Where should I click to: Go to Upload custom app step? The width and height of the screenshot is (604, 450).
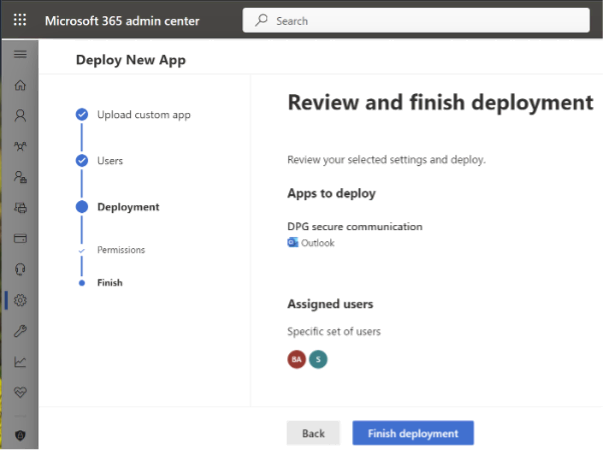(143, 114)
